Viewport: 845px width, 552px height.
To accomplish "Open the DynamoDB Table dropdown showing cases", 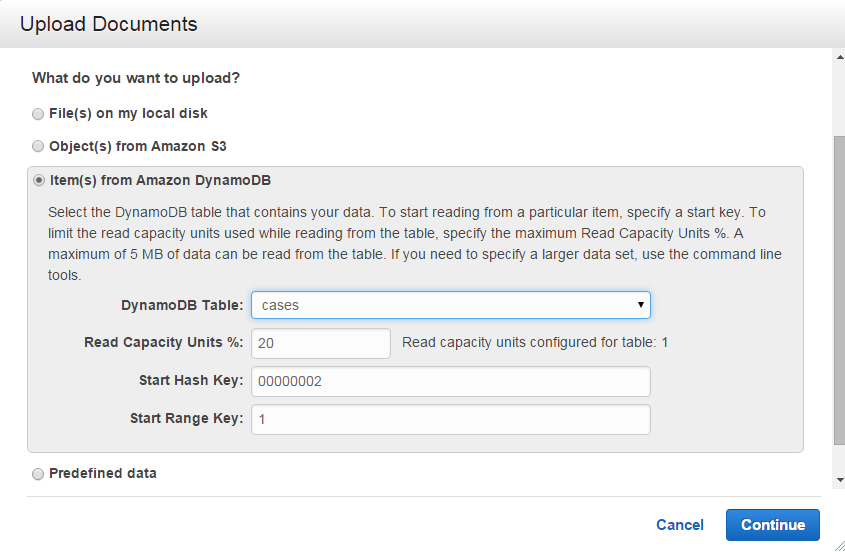I will click(x=450, y=305).
